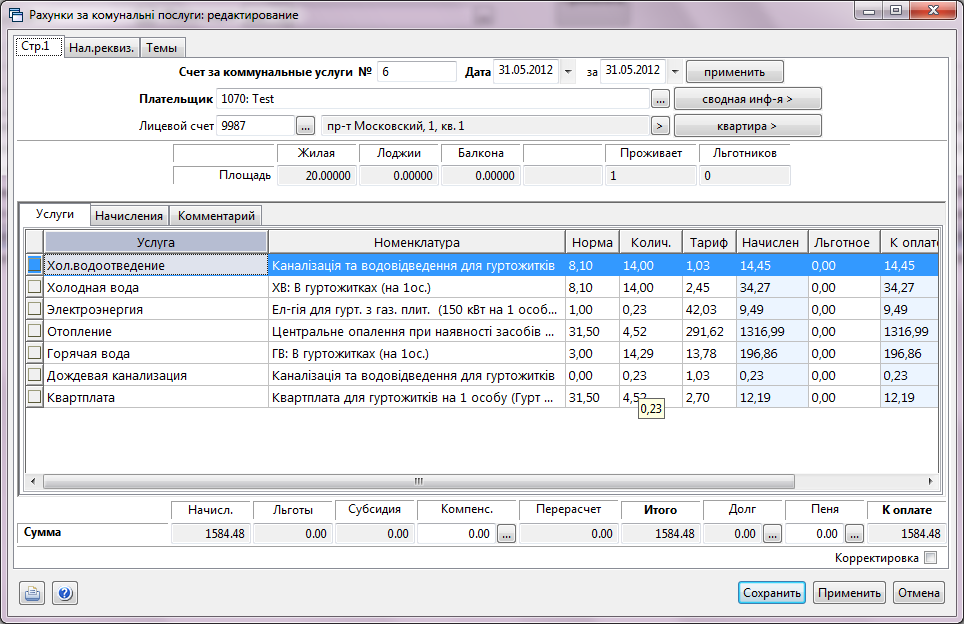Open the Комментарий tab

pos(216,216)
